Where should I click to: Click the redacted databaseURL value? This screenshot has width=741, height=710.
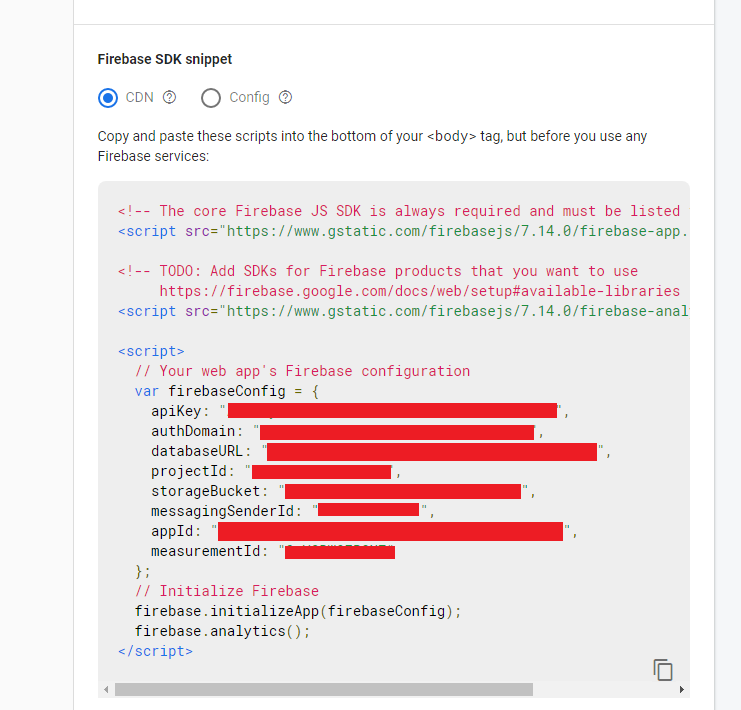(431, 451)
